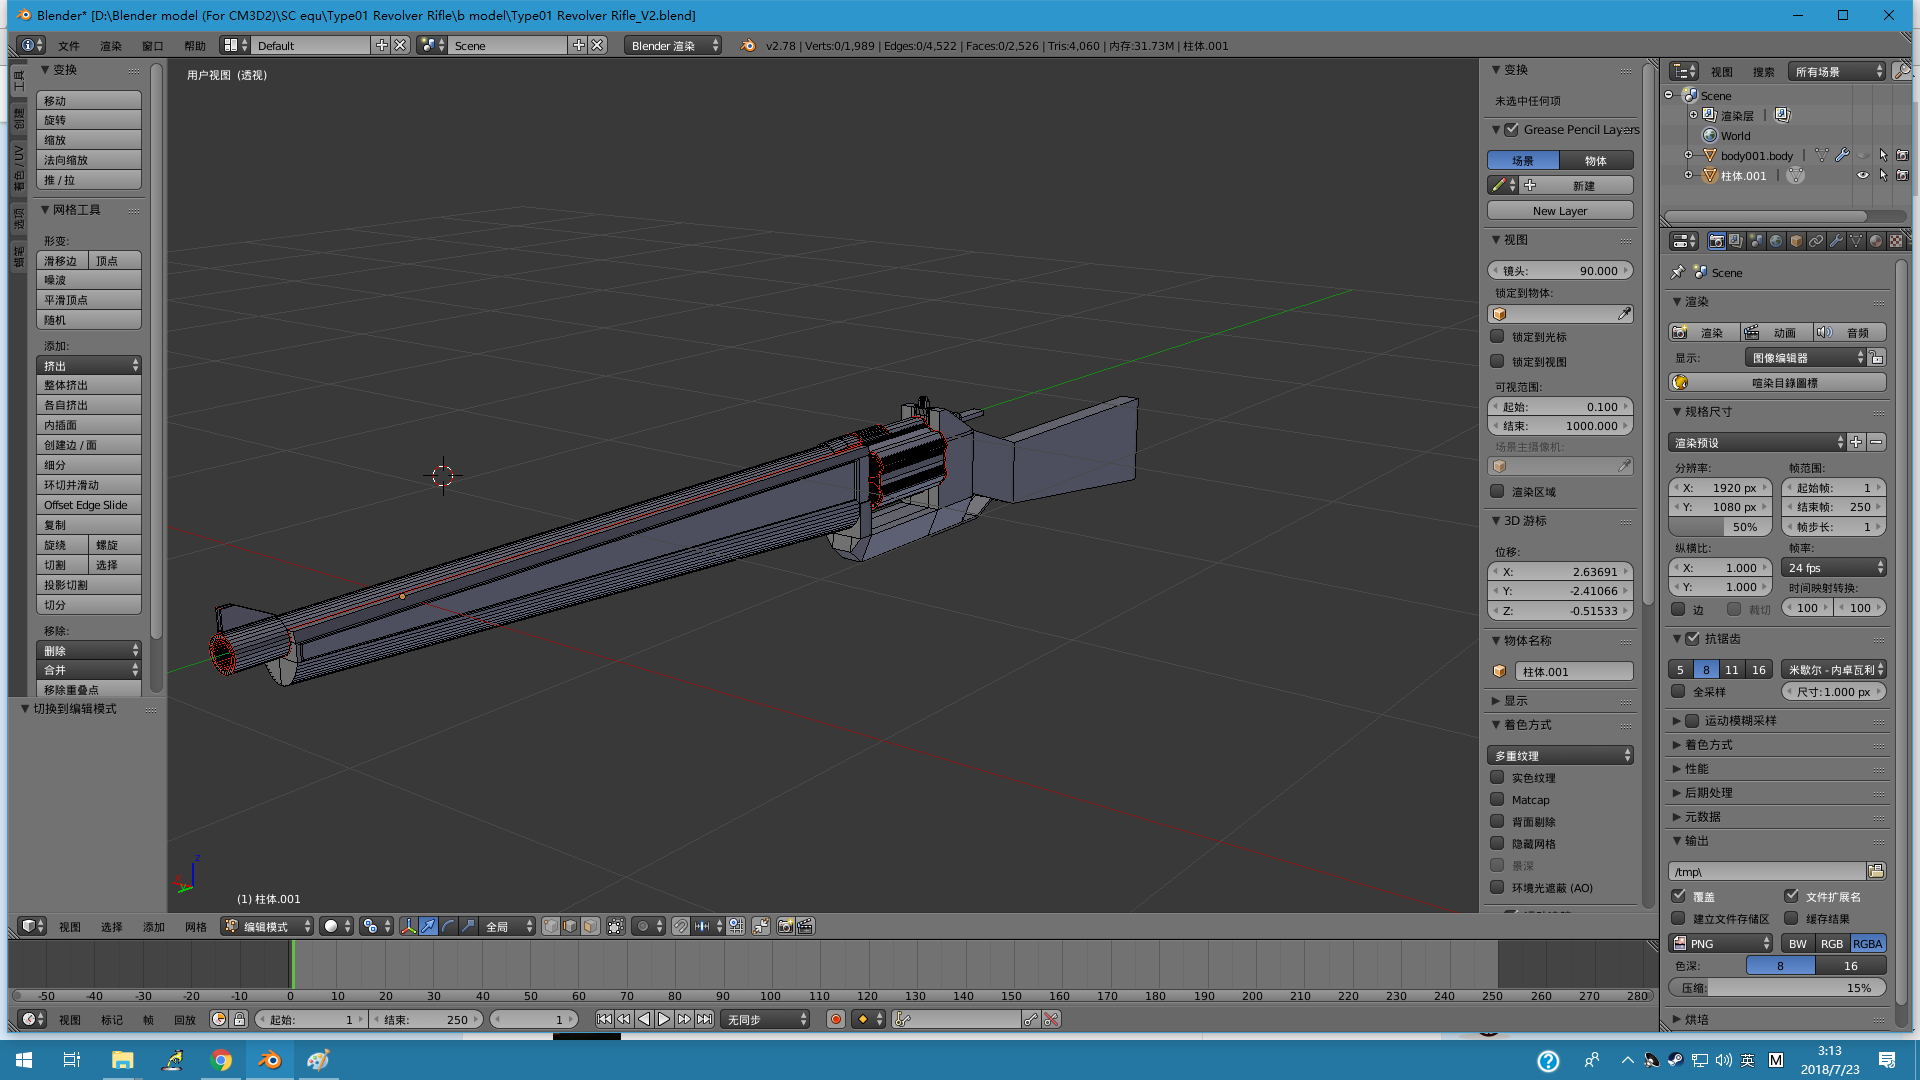The image size is (1920, 1080).
Task: Open the 网格 menu in viewport header
Action: [x=195, y=927]
